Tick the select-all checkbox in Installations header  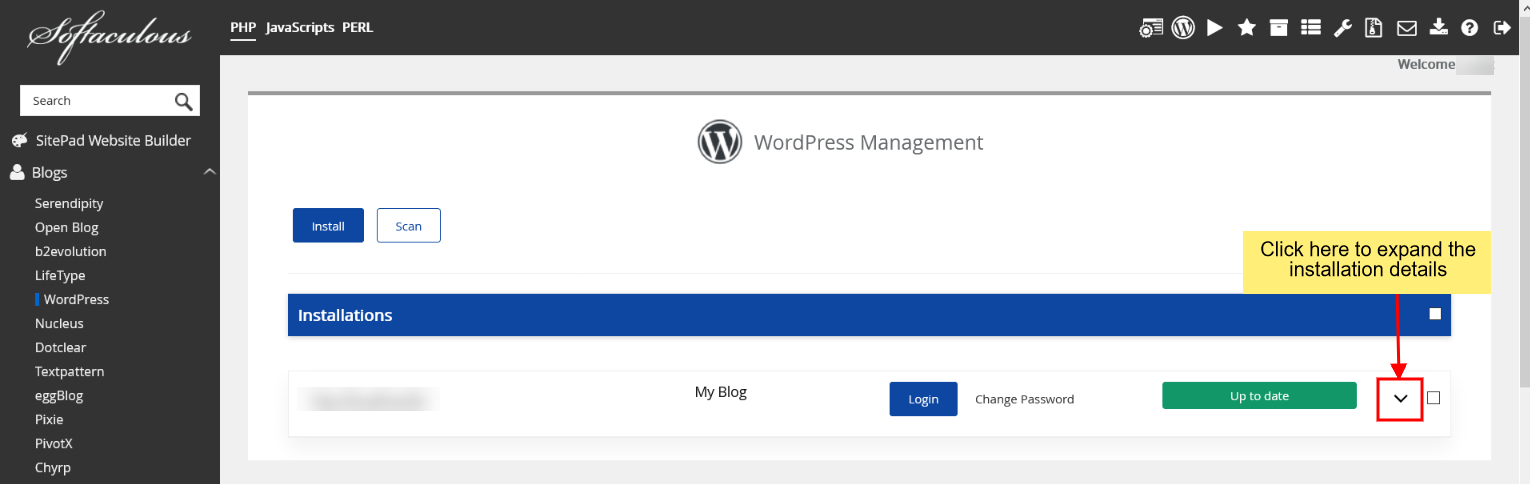(x=1435, y=314)
